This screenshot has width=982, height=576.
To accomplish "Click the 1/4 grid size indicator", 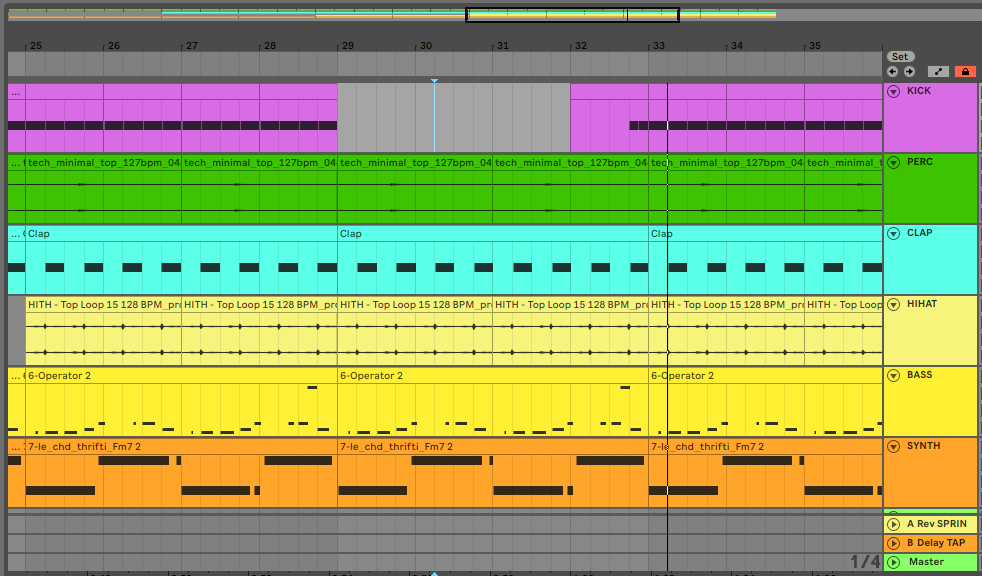I will 864,562.
